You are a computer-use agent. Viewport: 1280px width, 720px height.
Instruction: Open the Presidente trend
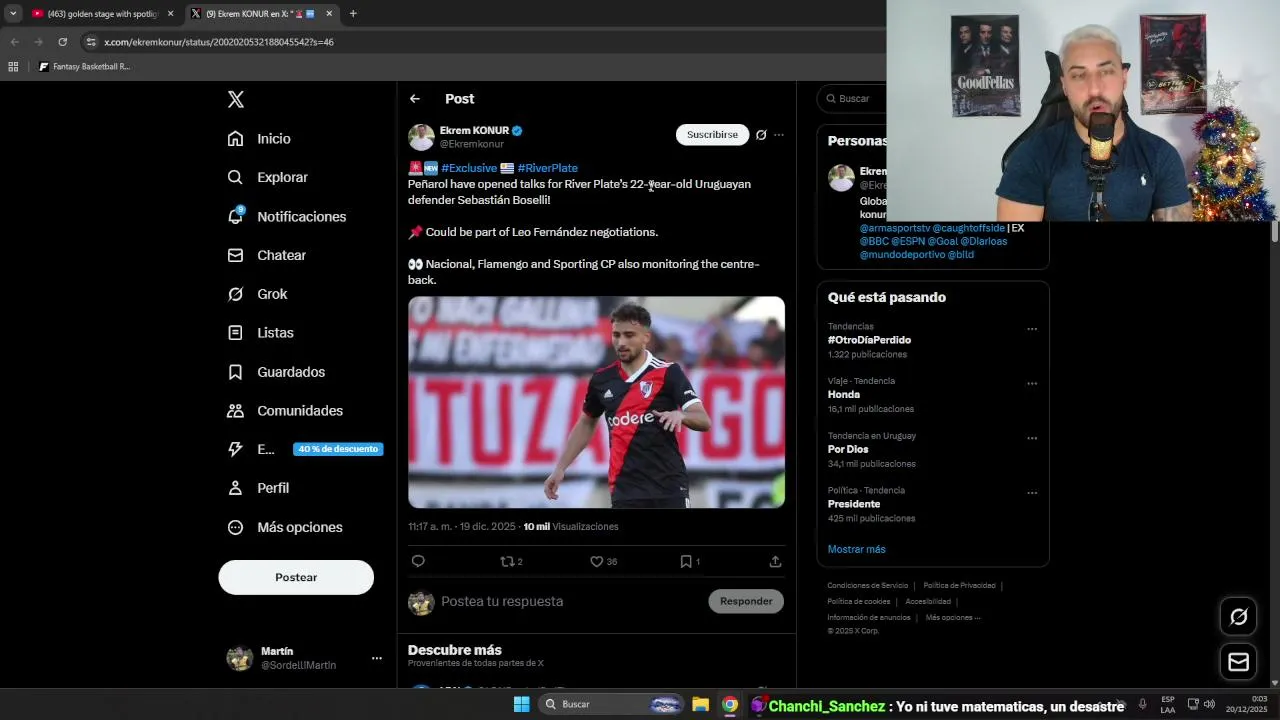pos(854,504)
